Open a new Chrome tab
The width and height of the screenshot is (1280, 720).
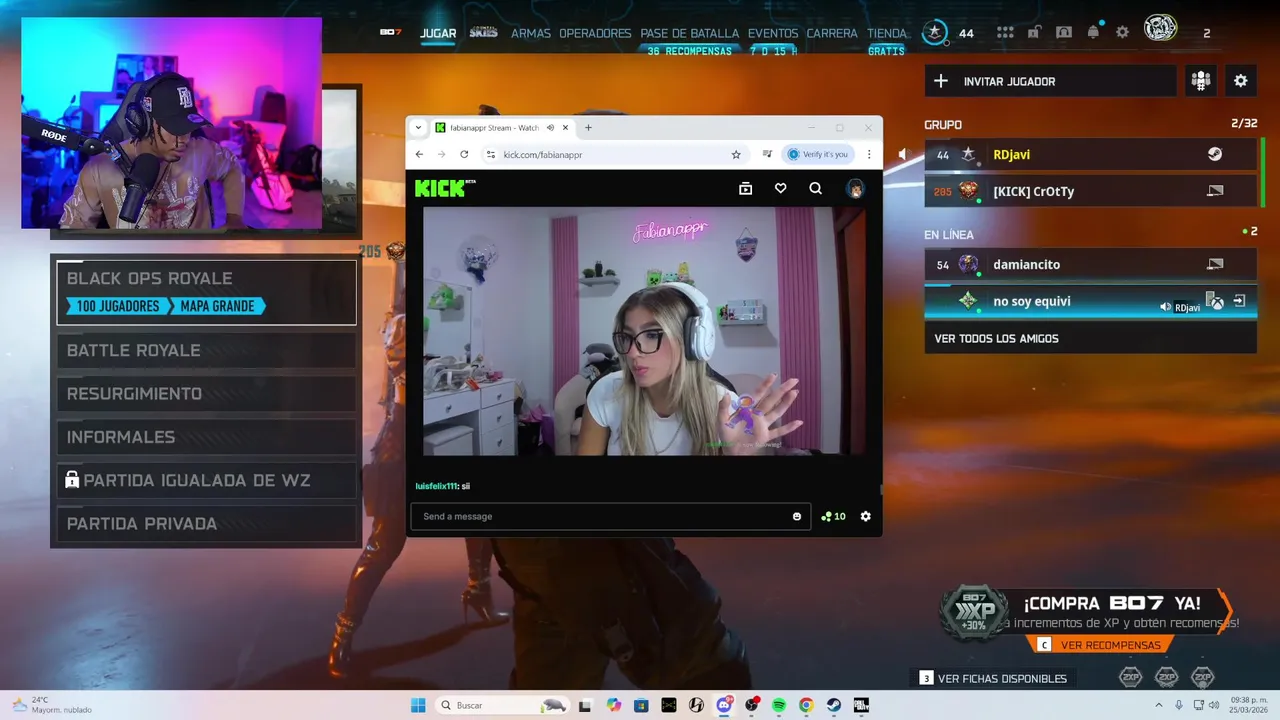pos(588,128)
